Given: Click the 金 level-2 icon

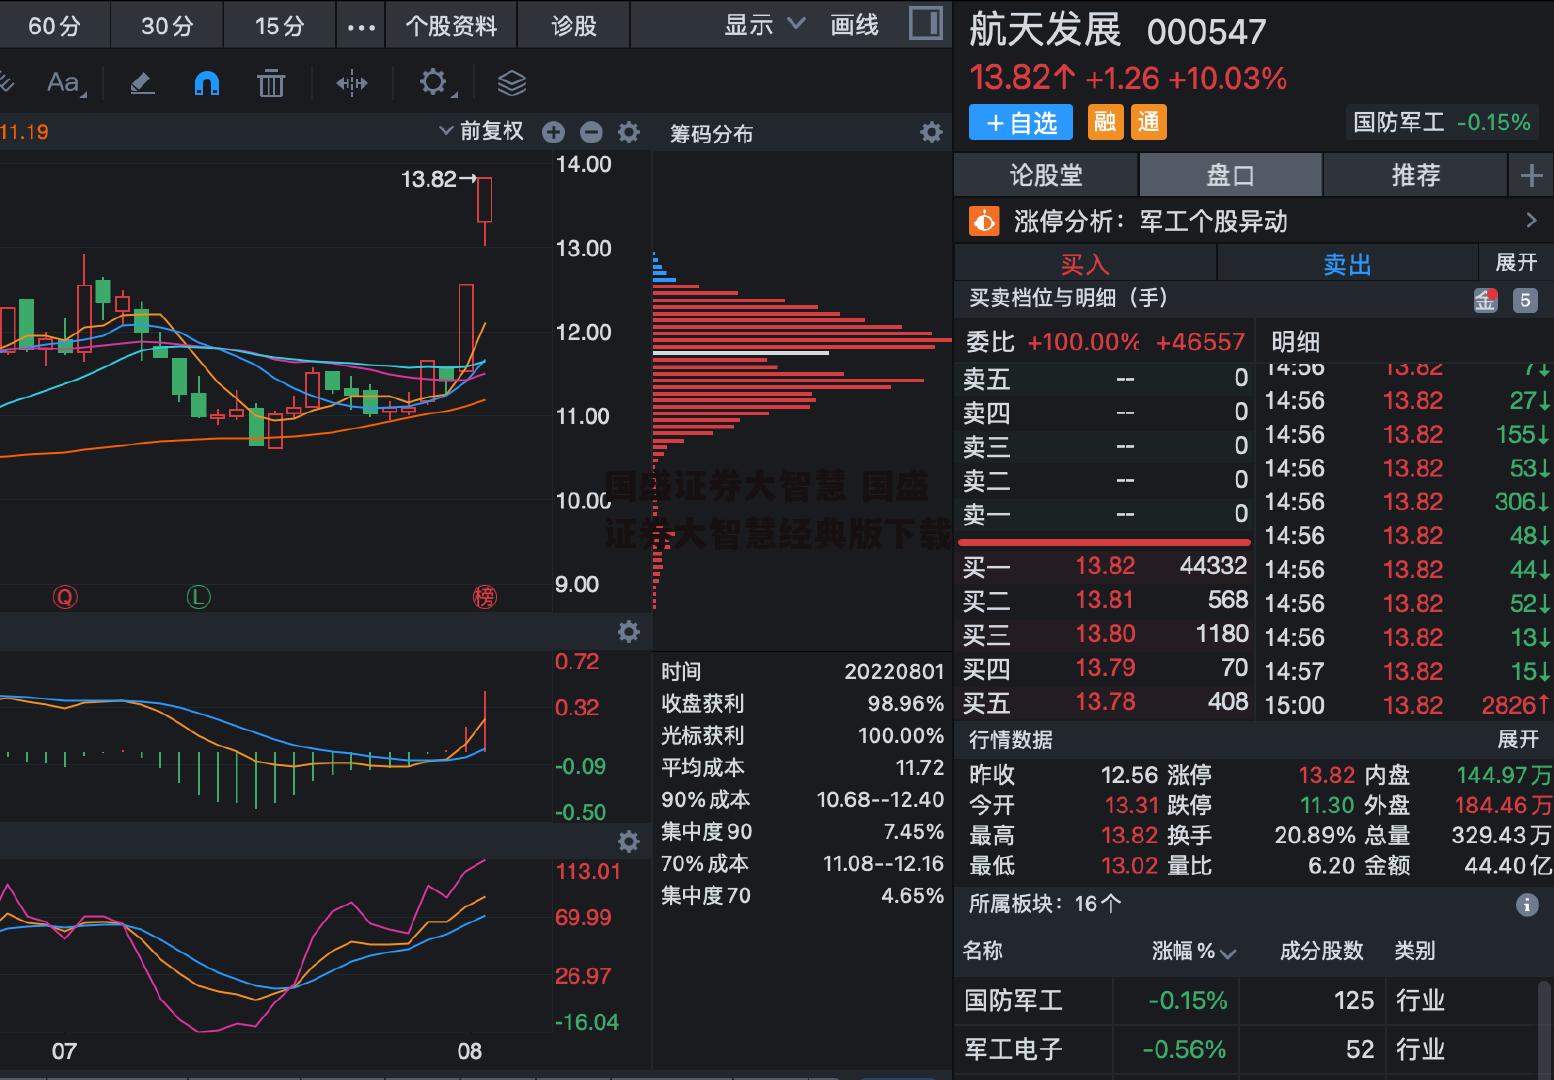Looking at the screenshot, I should (x=1485, y=299).
